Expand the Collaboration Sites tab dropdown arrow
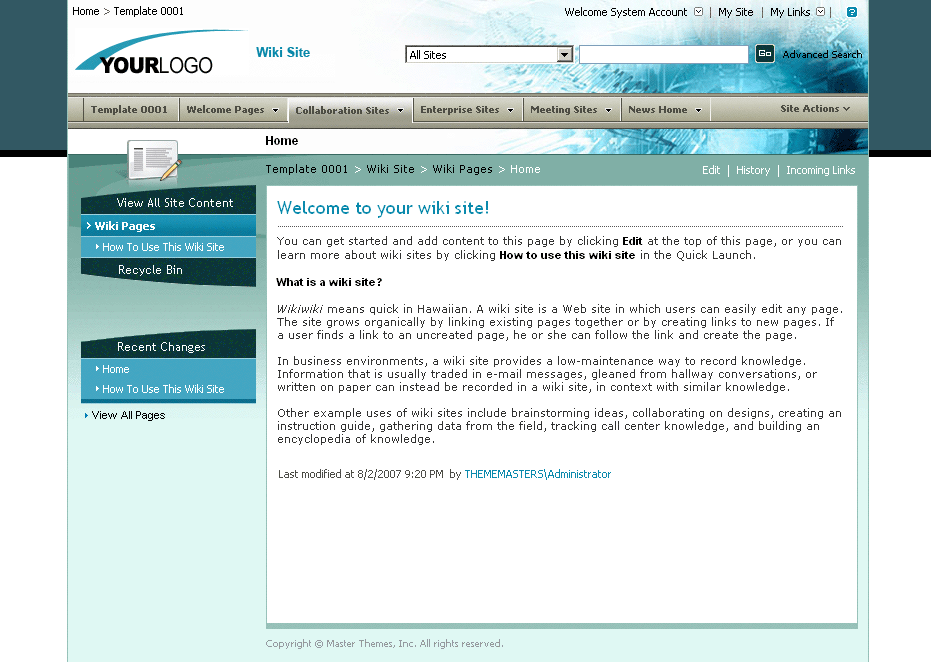931x662 pixels. [x=400, y=110]
